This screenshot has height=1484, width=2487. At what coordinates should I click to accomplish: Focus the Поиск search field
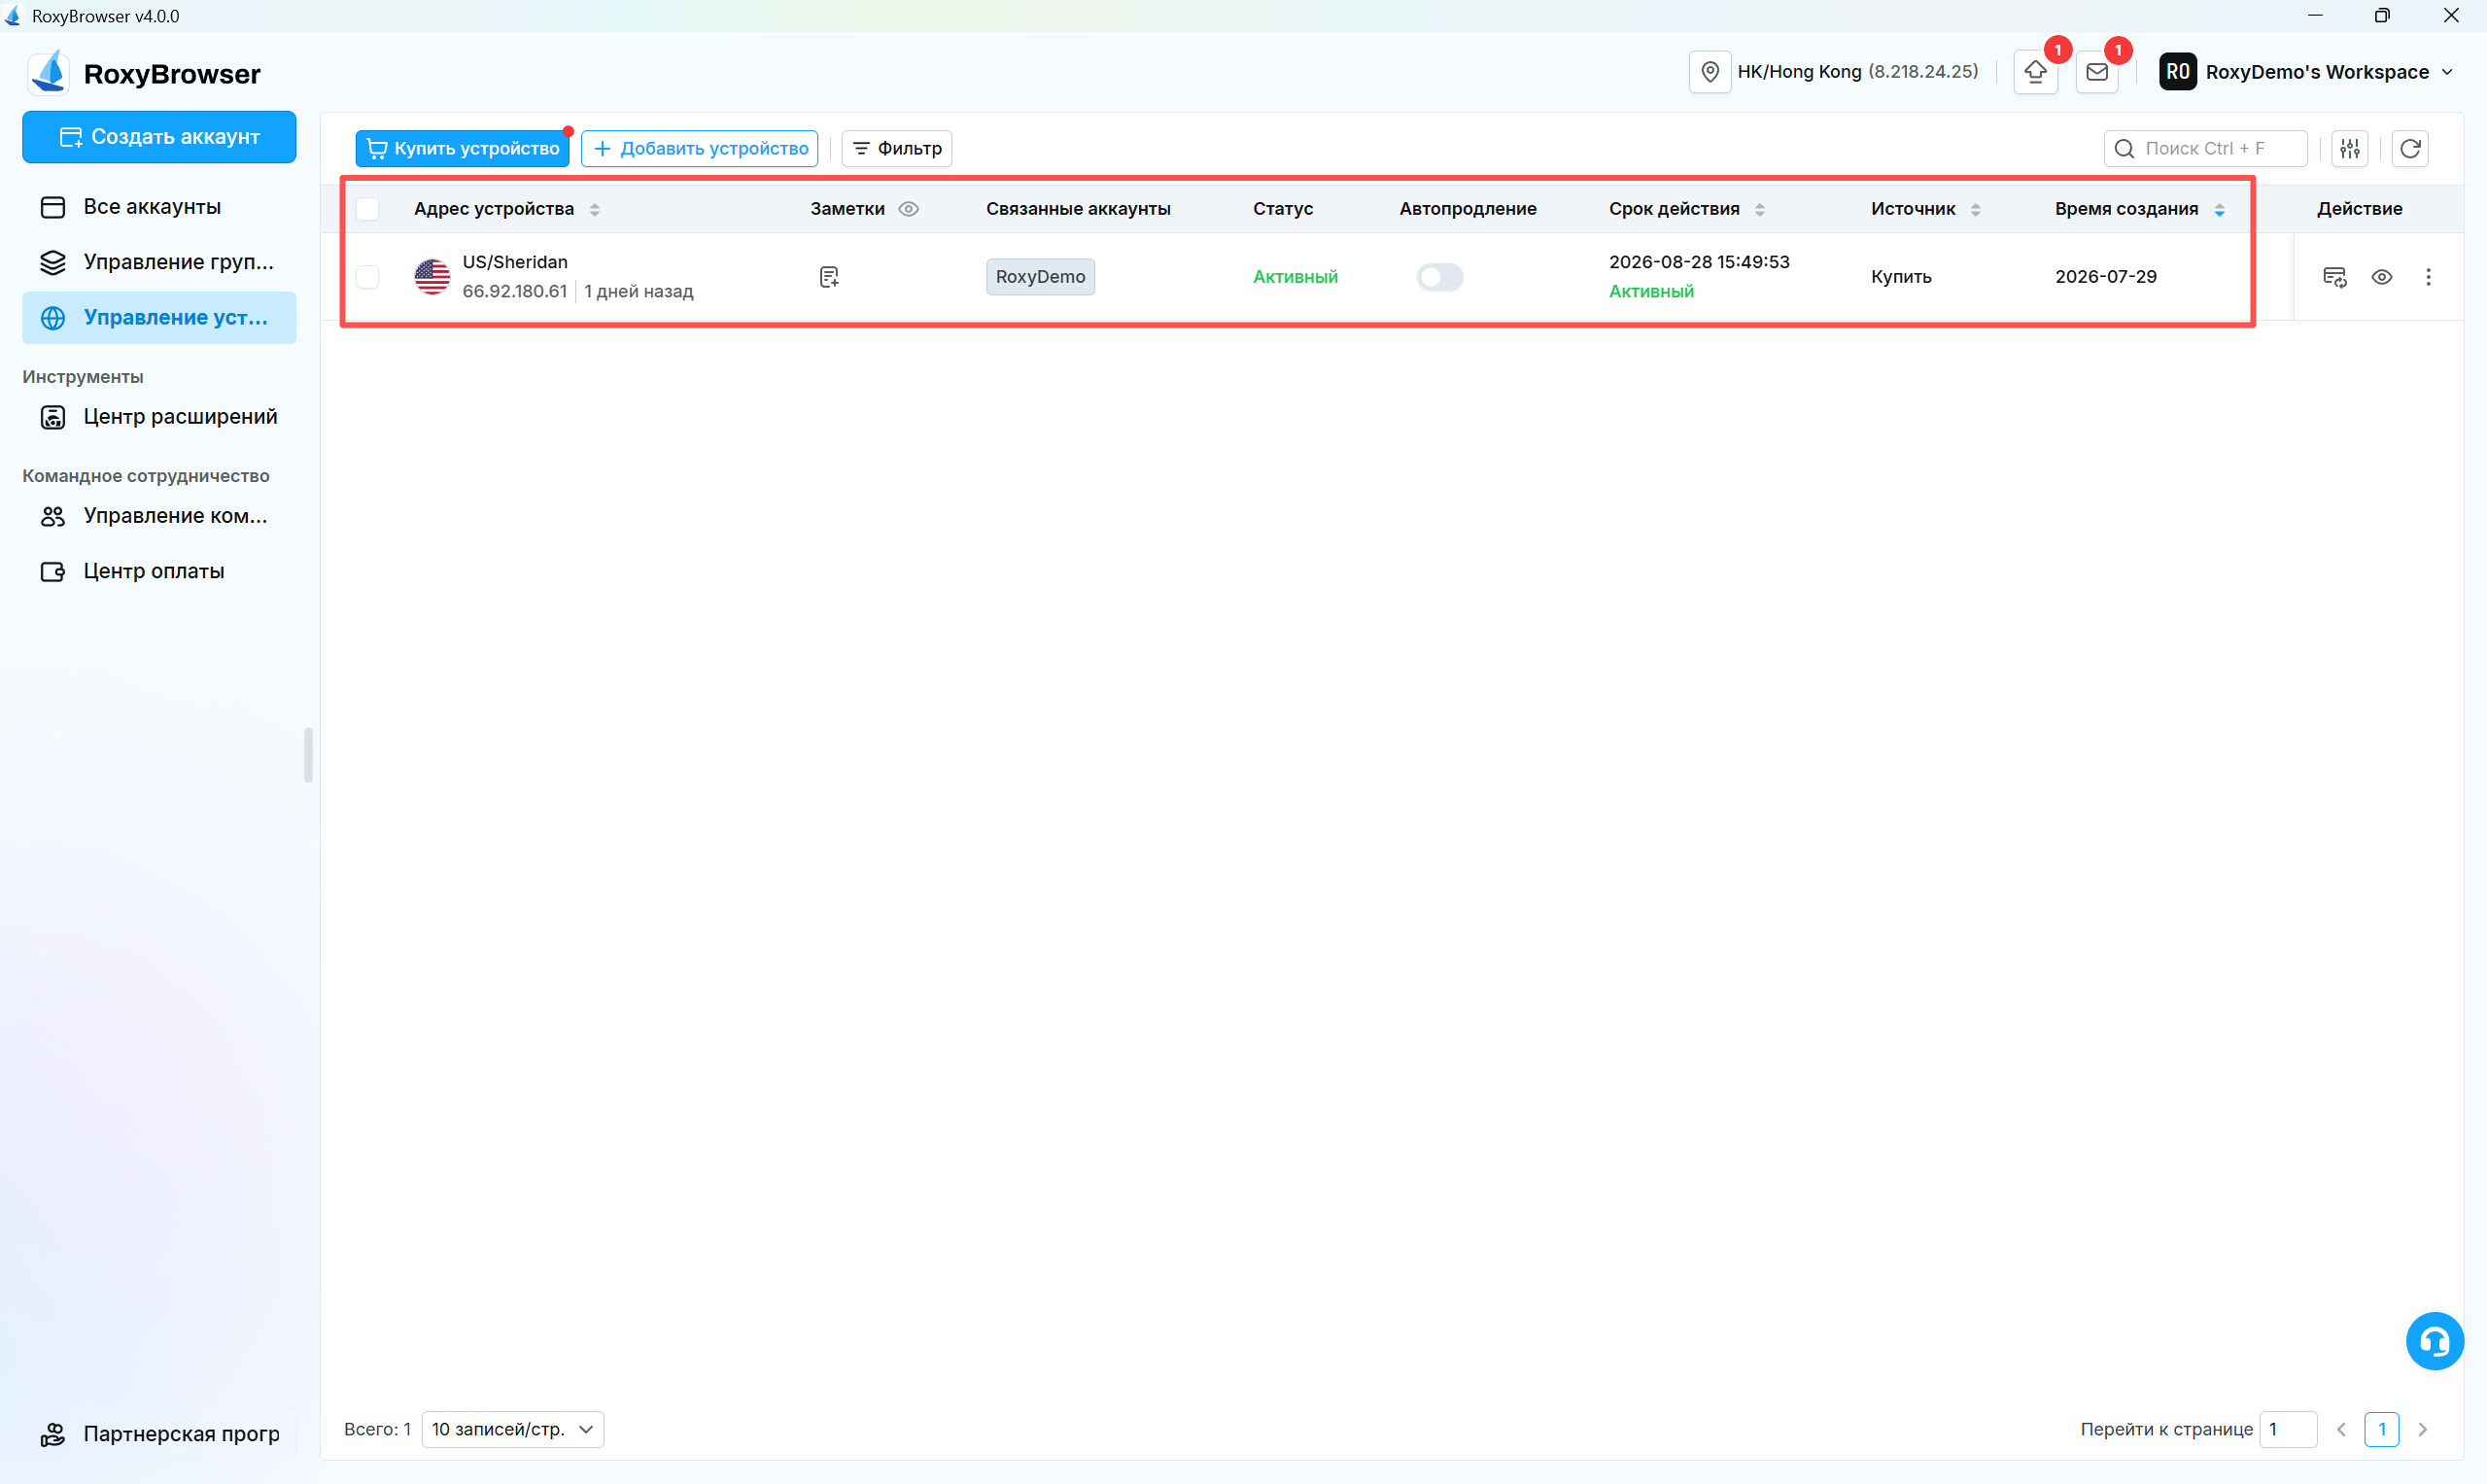[2205, 148]
